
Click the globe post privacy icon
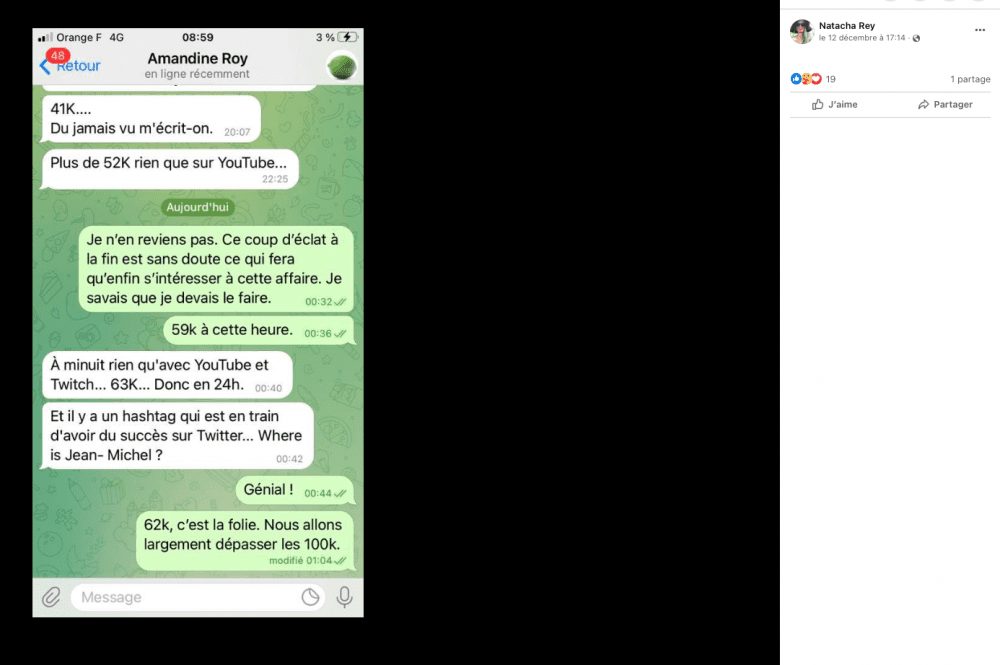click(916, 38)
